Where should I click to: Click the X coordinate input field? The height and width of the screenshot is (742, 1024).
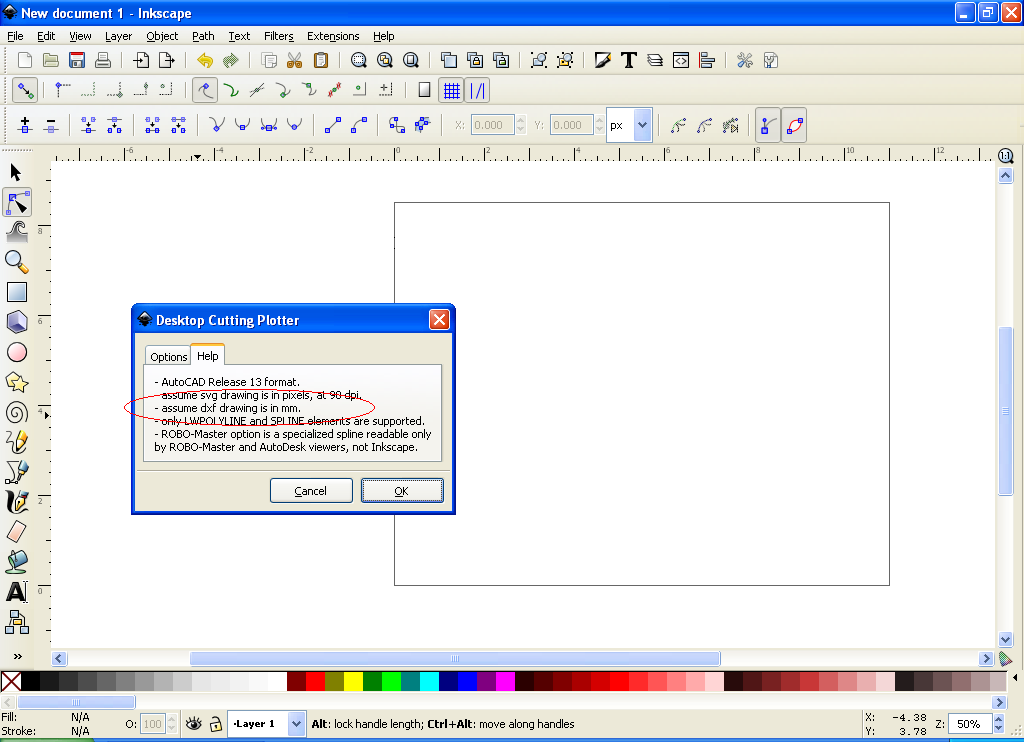493,126
